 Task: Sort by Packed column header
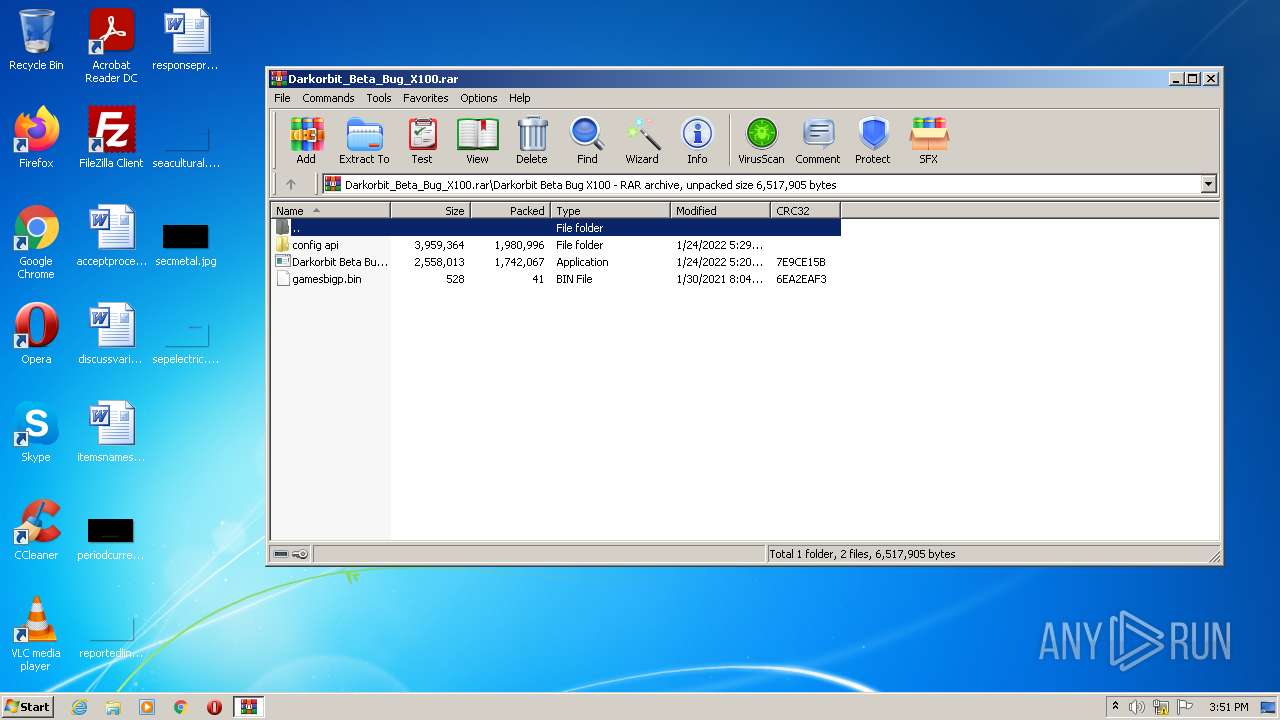510,210
